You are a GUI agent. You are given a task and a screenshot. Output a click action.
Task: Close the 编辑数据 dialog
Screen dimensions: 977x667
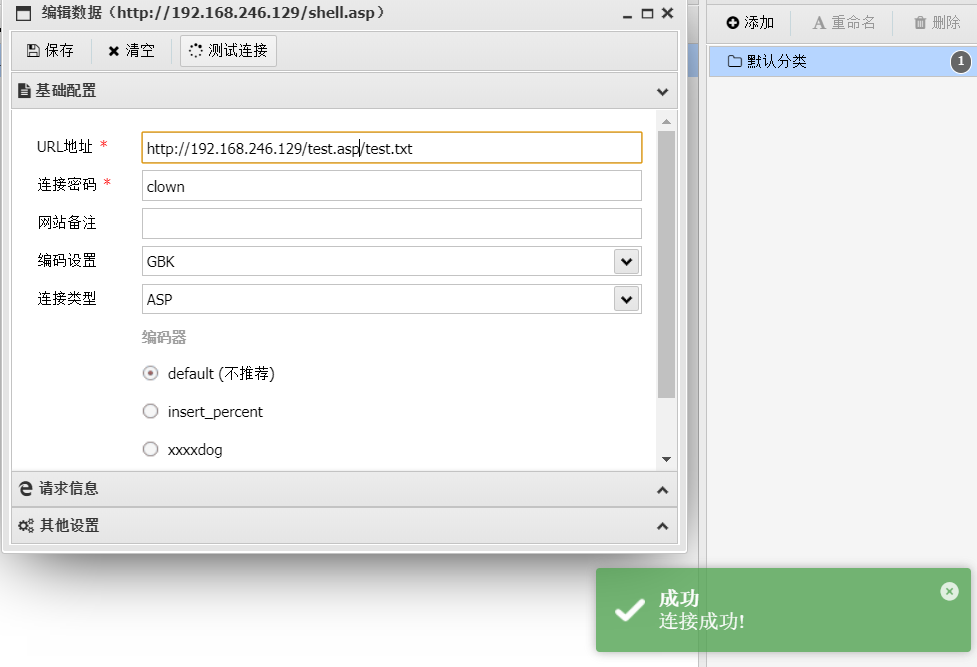point(667,12)
